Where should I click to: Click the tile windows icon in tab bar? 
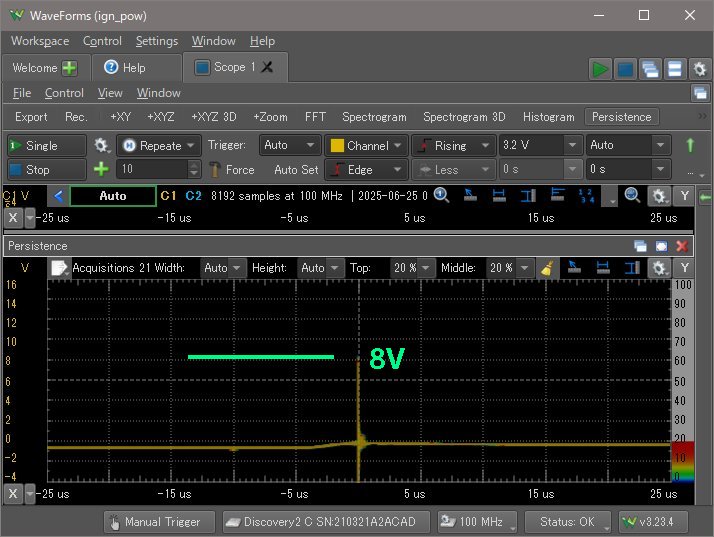point(674,70)
